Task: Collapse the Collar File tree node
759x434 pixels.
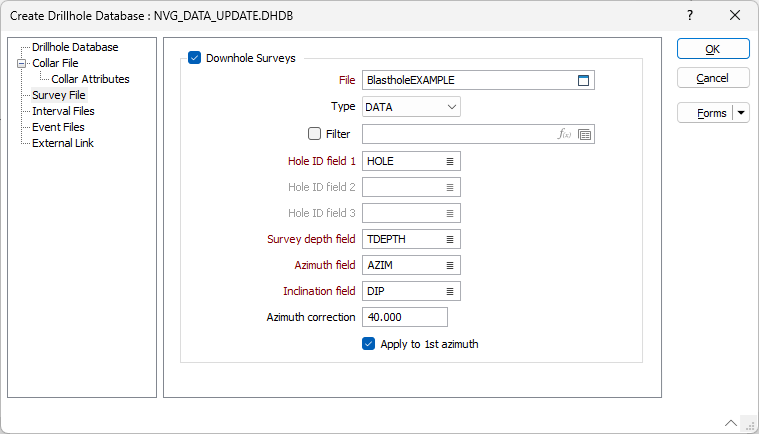Action: coord(21,63)
